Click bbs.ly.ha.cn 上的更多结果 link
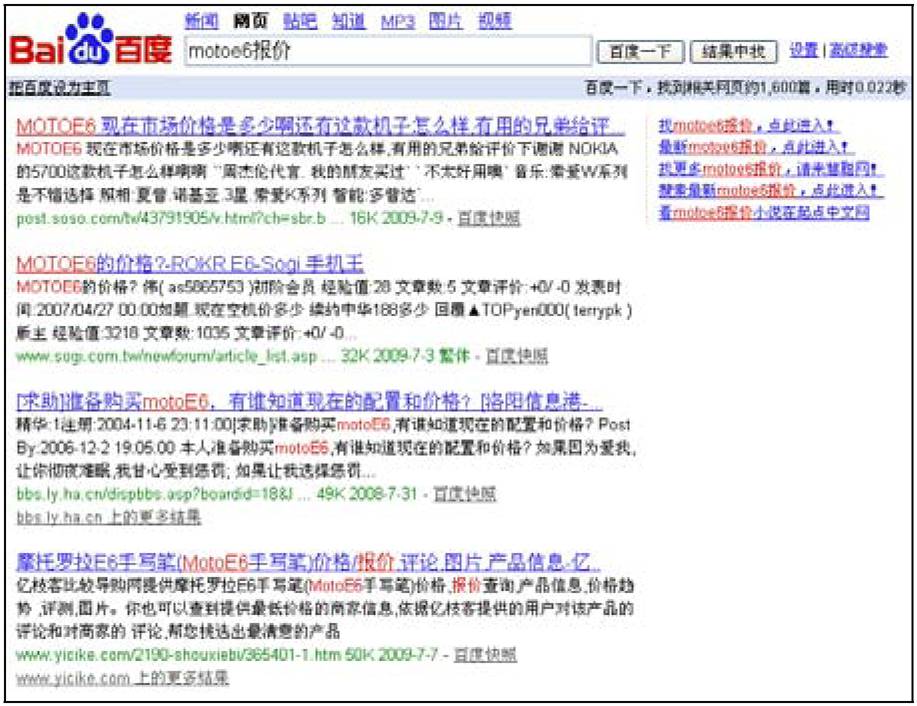The height and width of the screenshot is (706, 917). [x=109, y=517]
